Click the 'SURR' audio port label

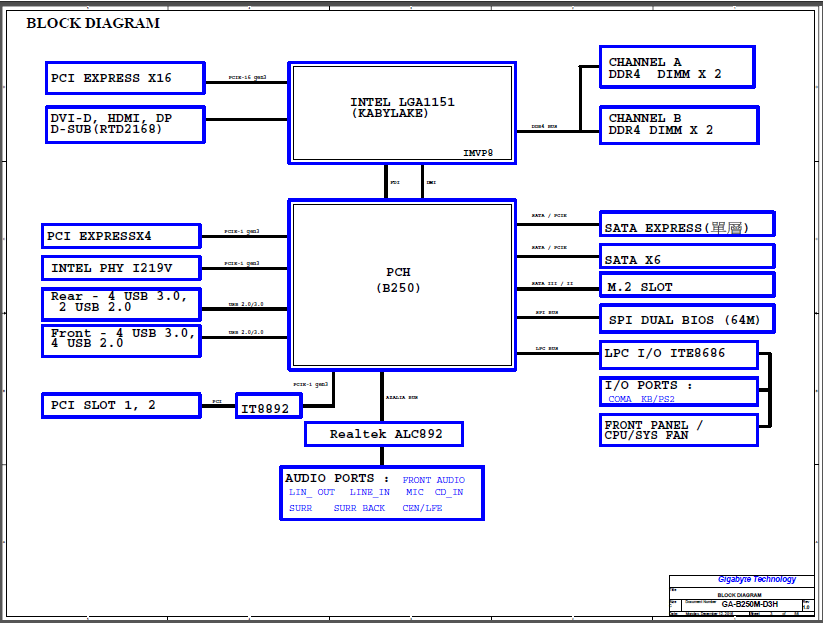click(x=300, y=508)
